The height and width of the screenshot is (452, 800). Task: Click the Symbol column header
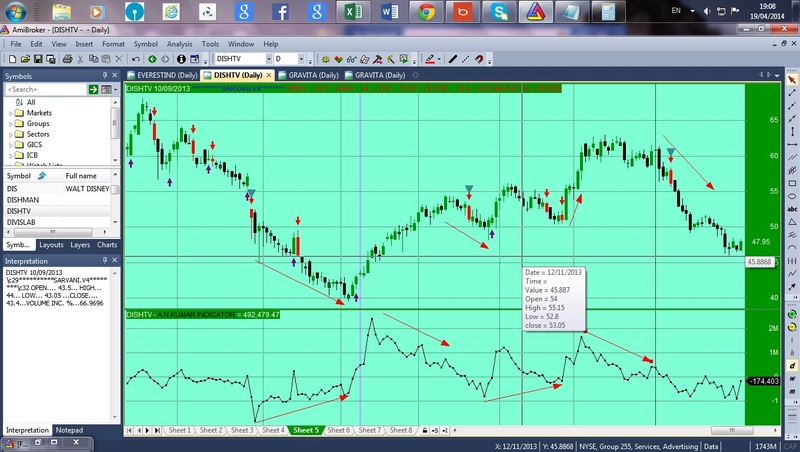[32, 175]
